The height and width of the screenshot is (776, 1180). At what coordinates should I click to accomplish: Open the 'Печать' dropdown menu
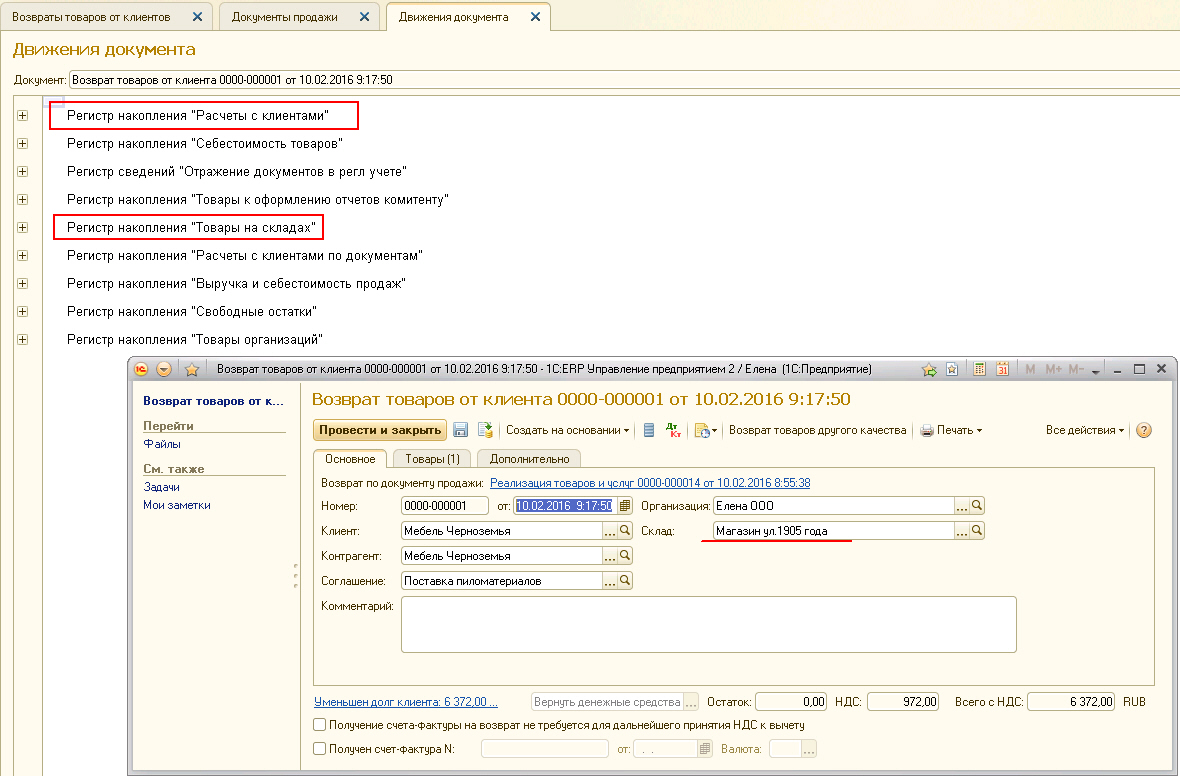[951, 430]
